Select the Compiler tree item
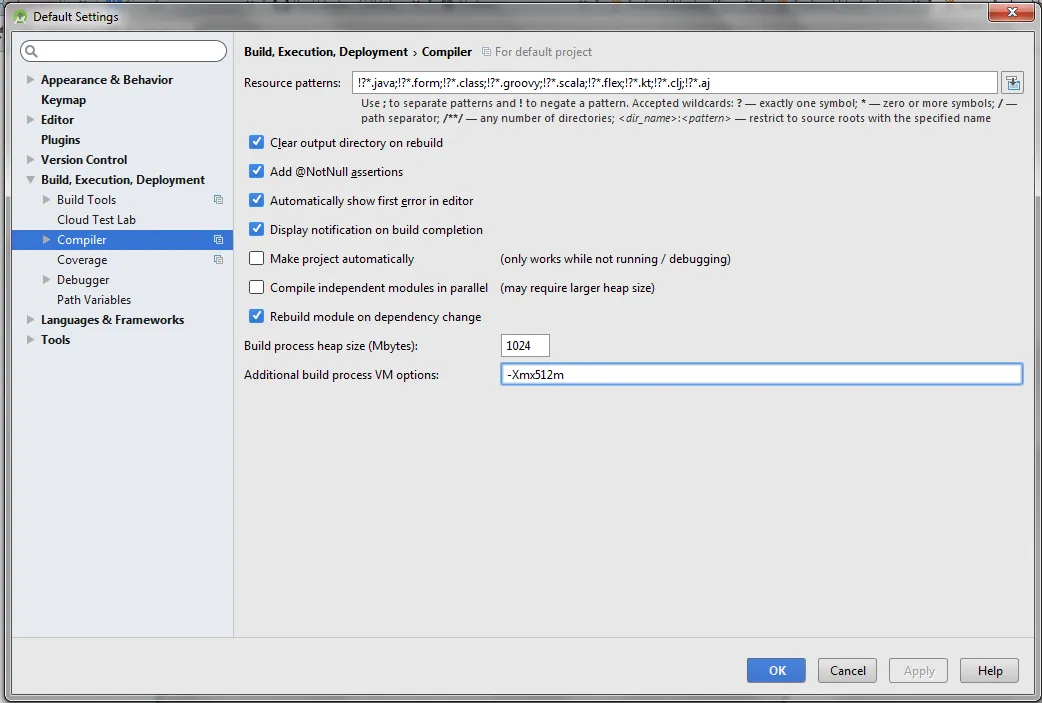Viewport: 1042px width, 703px height. (122, 240)
